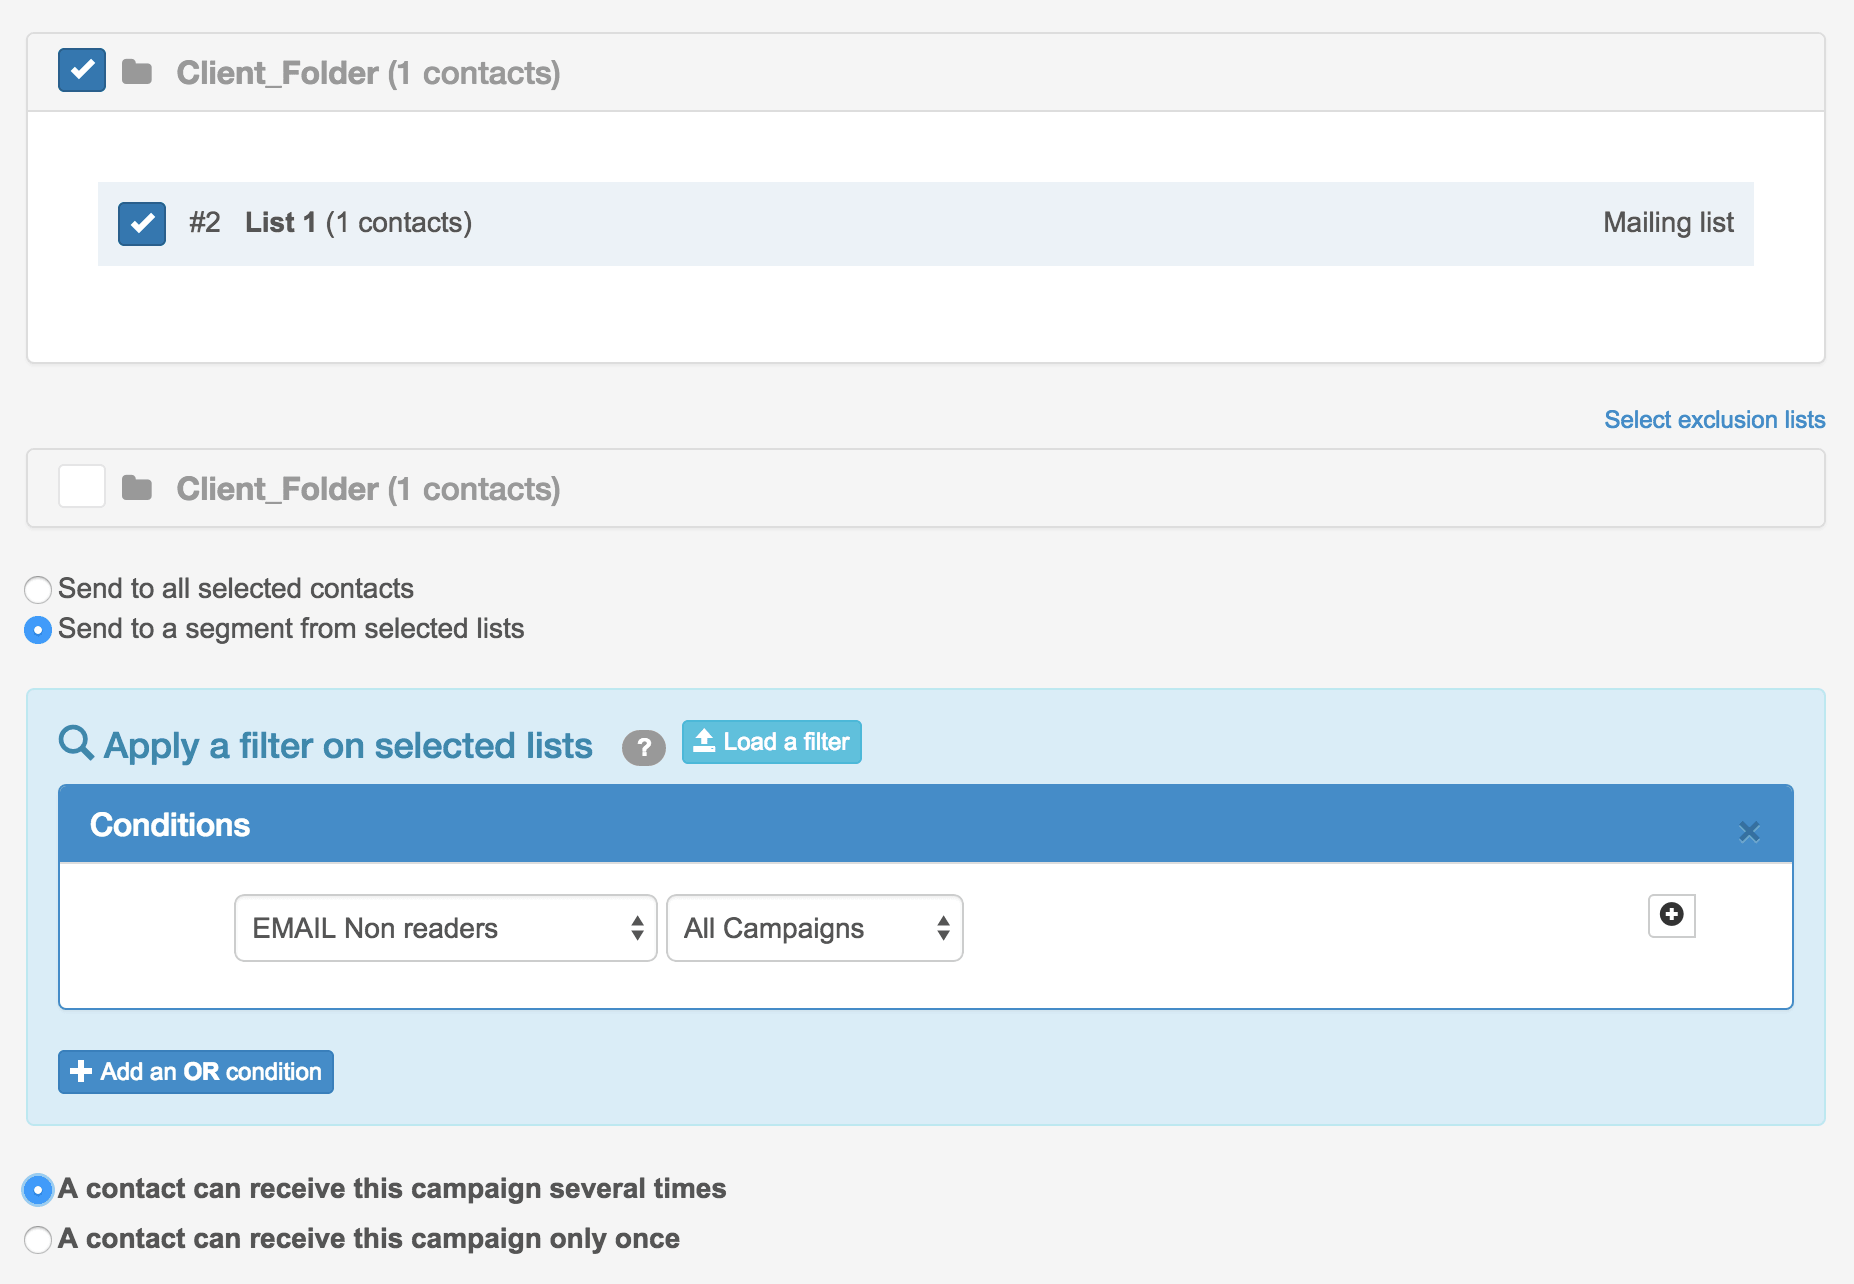Click the 'Mailing list' type label
1854x1284 pixels.
pyautogui.click(x=1669, y=223)
